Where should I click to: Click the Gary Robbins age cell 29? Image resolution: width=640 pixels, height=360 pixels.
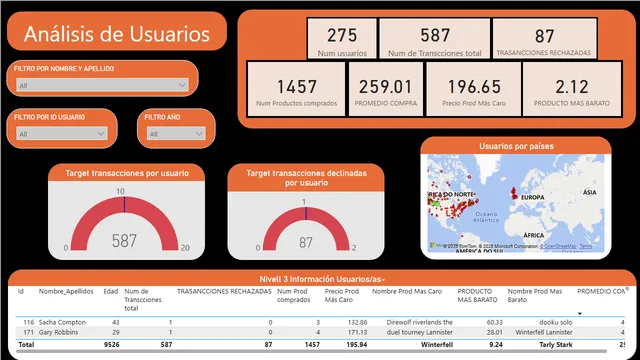[x=116, y=332]
